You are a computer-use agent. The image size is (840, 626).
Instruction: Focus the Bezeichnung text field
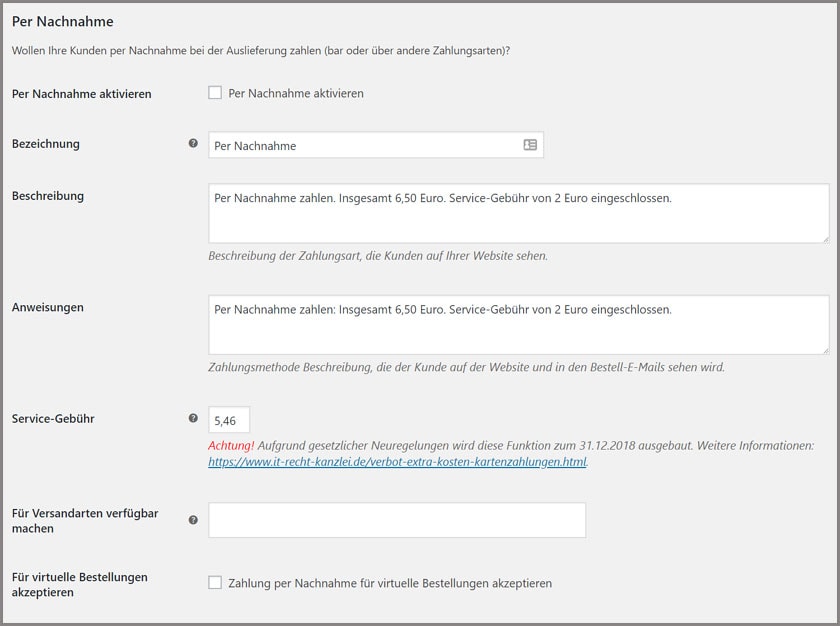(x=365, y=145)
